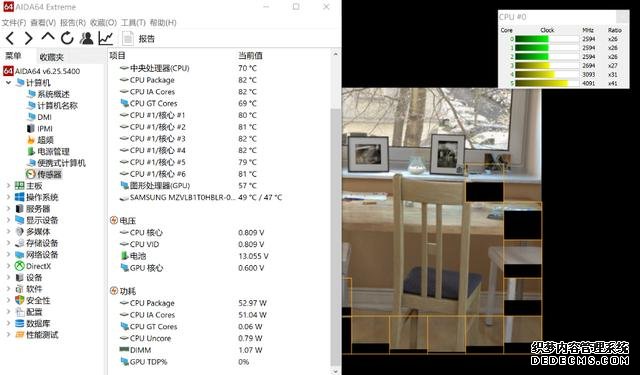Click the Back arrow in the toolbar

click(x=10, y=38)
